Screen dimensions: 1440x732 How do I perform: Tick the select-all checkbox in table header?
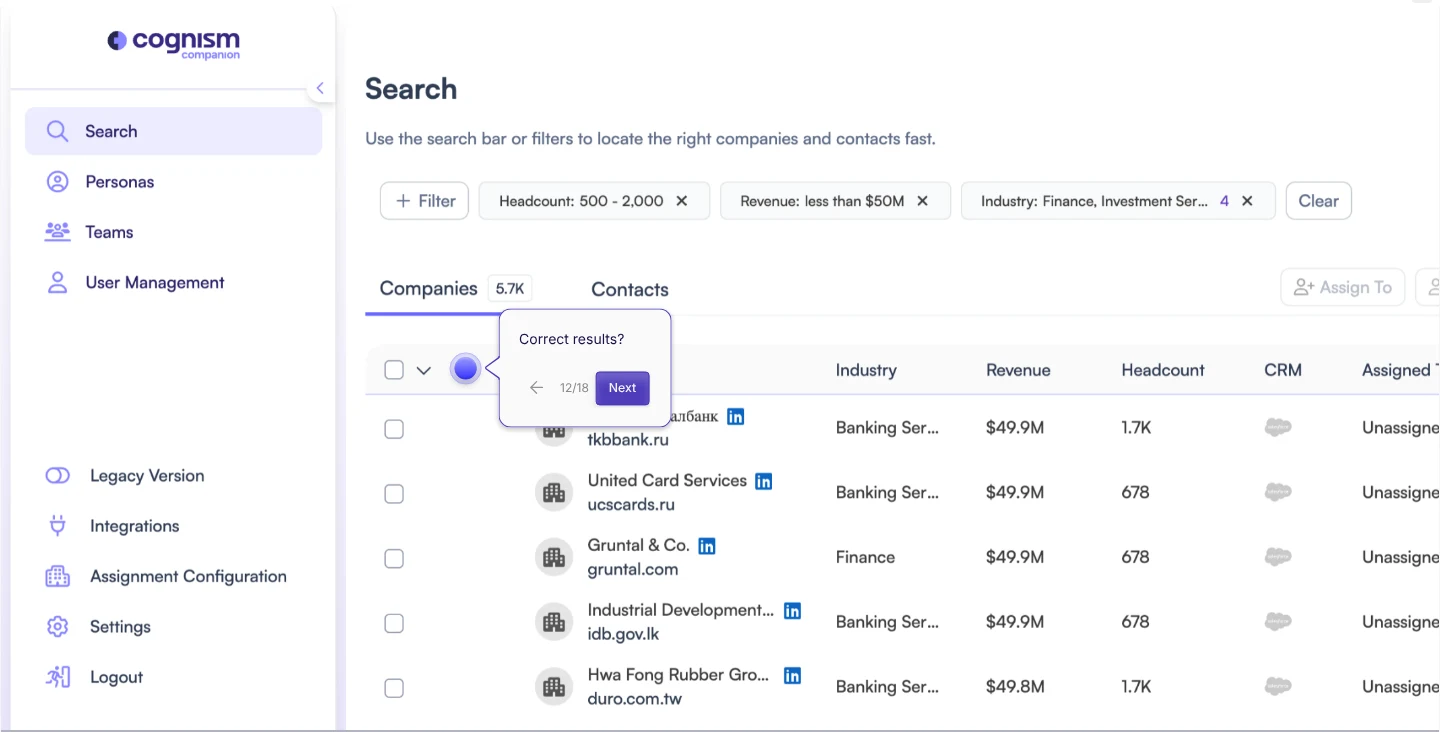(394, 370)
